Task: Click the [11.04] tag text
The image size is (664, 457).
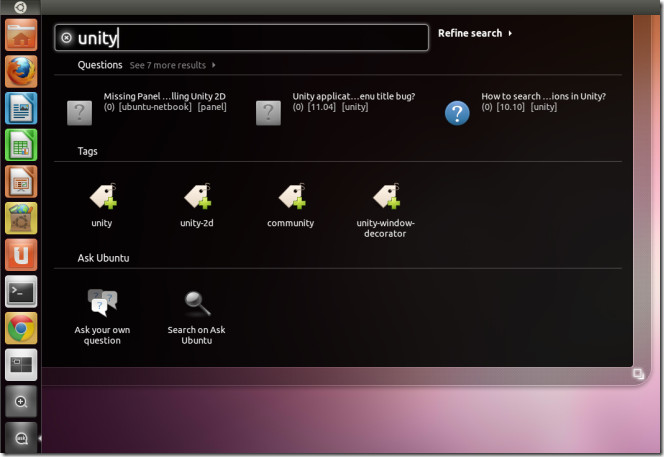Action: tap(321, 107)
